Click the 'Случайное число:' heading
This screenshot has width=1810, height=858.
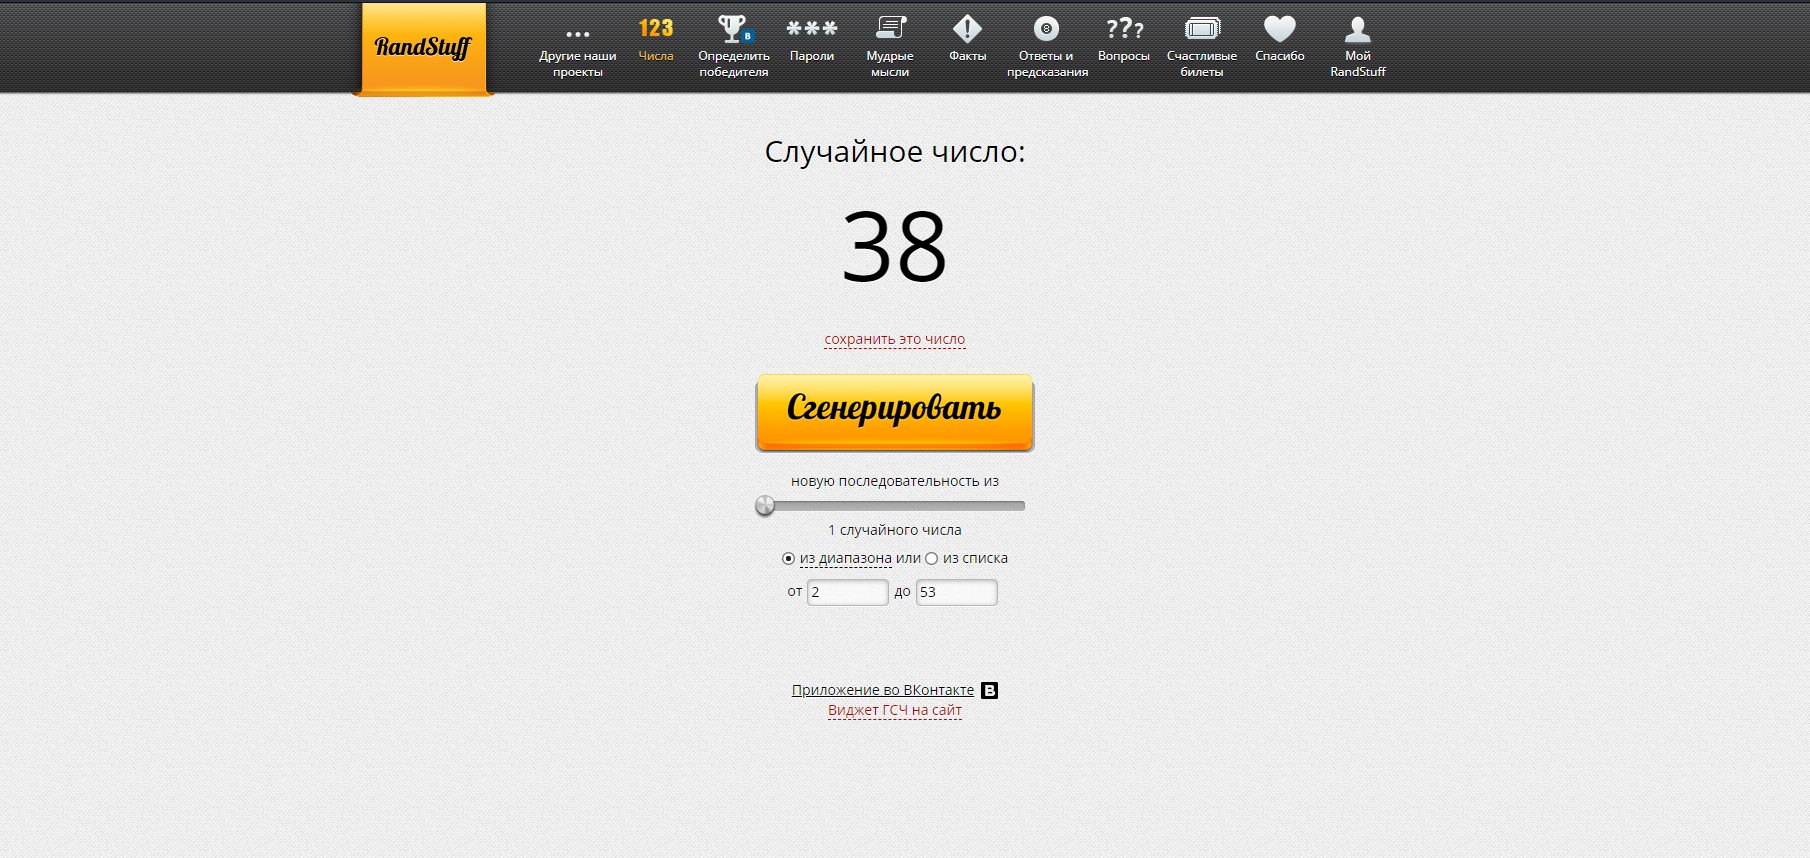click(x=895, y=152)
